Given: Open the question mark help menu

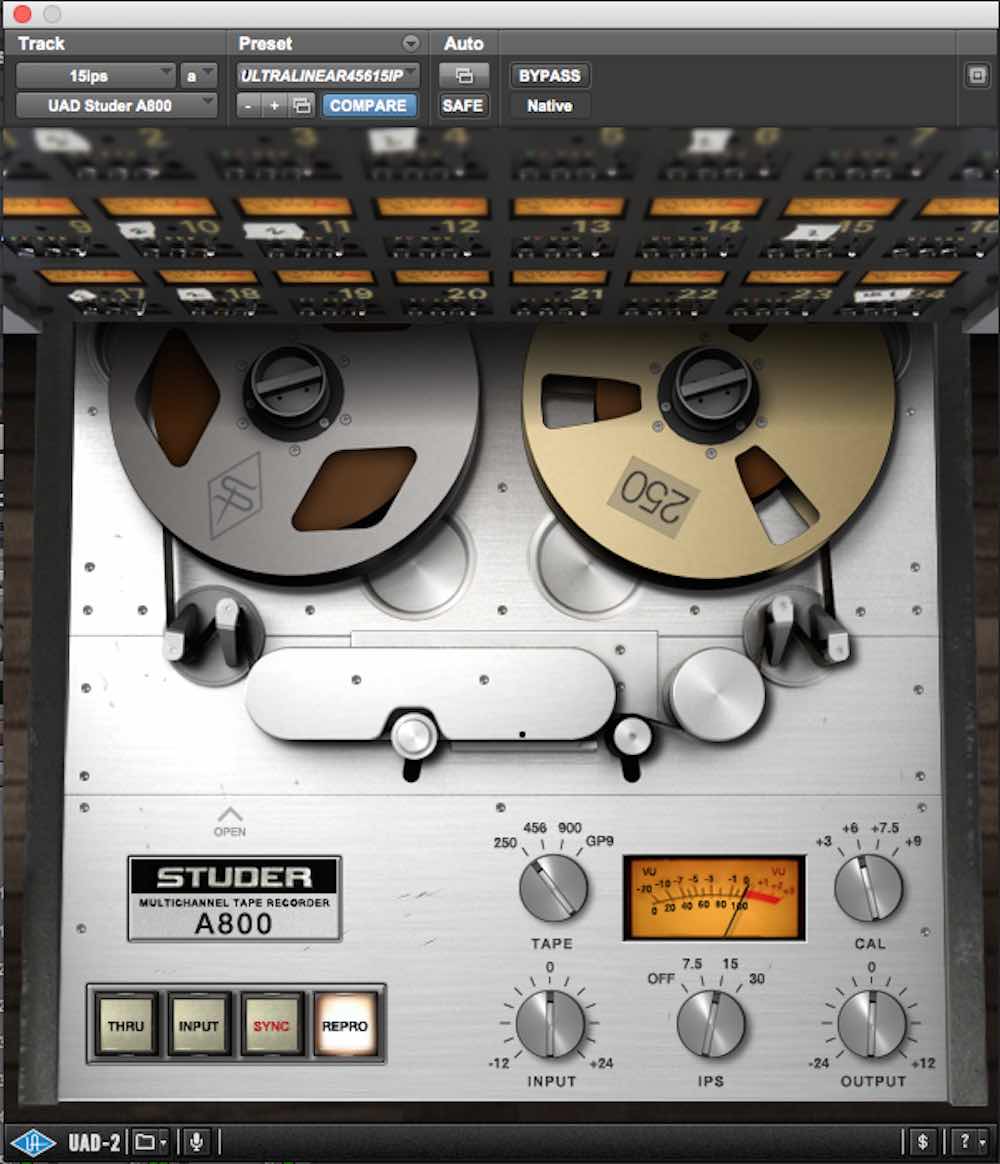Looking at the screenshot, I should coord(970,1142).
